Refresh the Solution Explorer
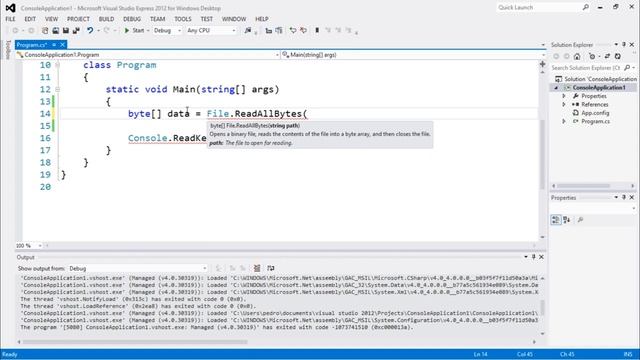640x360 pixels. click(x=618, y=56)
